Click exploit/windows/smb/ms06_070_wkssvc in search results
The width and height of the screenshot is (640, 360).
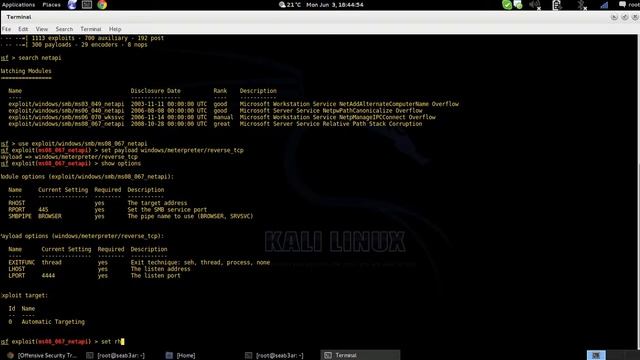(x=66, y=117)
